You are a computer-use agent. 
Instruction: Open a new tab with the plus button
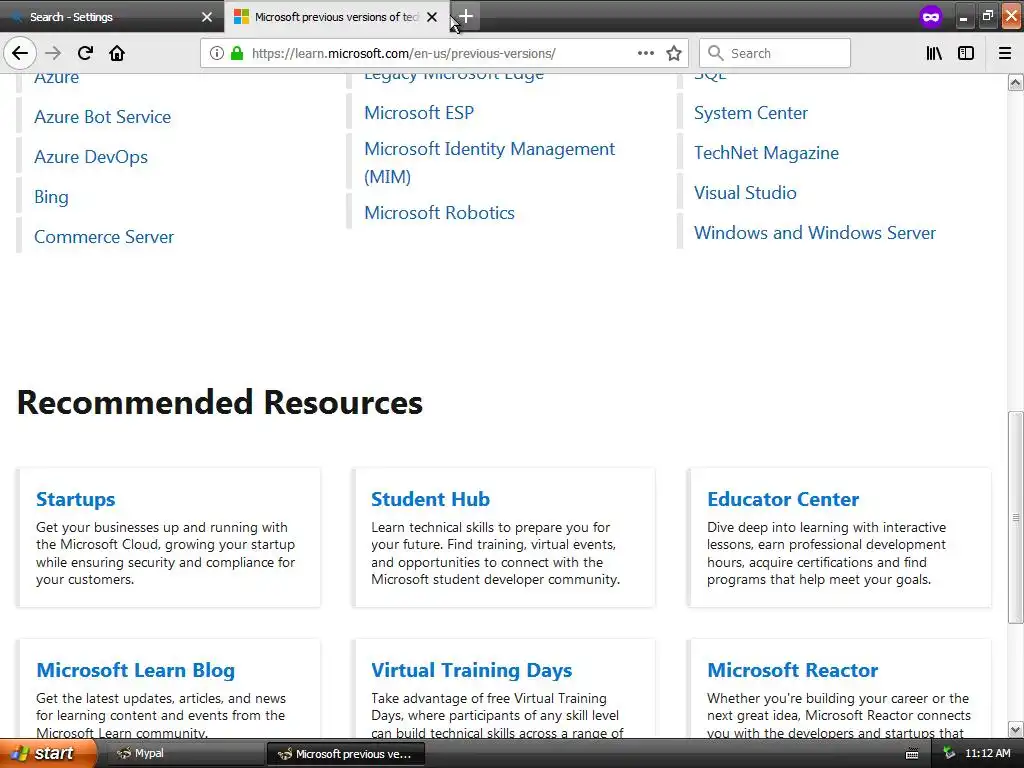click(466, 16)
